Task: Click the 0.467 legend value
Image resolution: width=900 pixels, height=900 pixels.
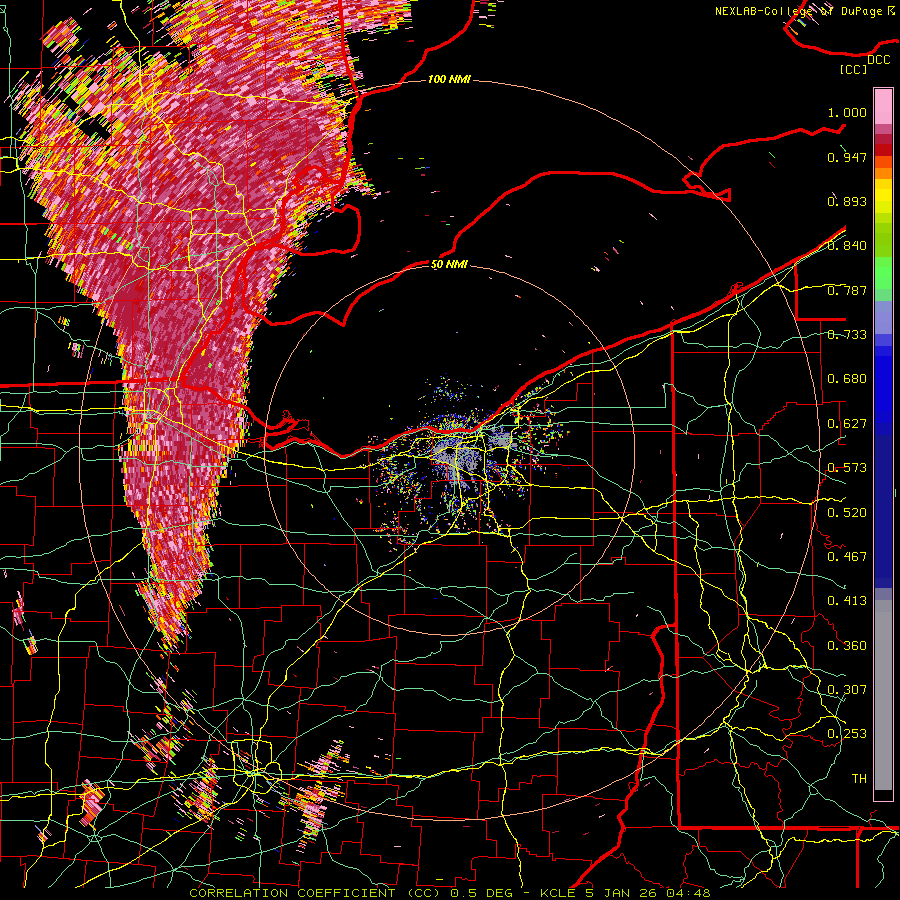Action: (x=847, y=557)
